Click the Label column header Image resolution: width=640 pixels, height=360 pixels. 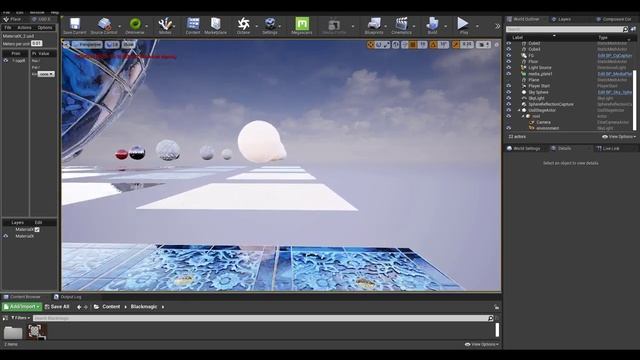tap(518, 37)
